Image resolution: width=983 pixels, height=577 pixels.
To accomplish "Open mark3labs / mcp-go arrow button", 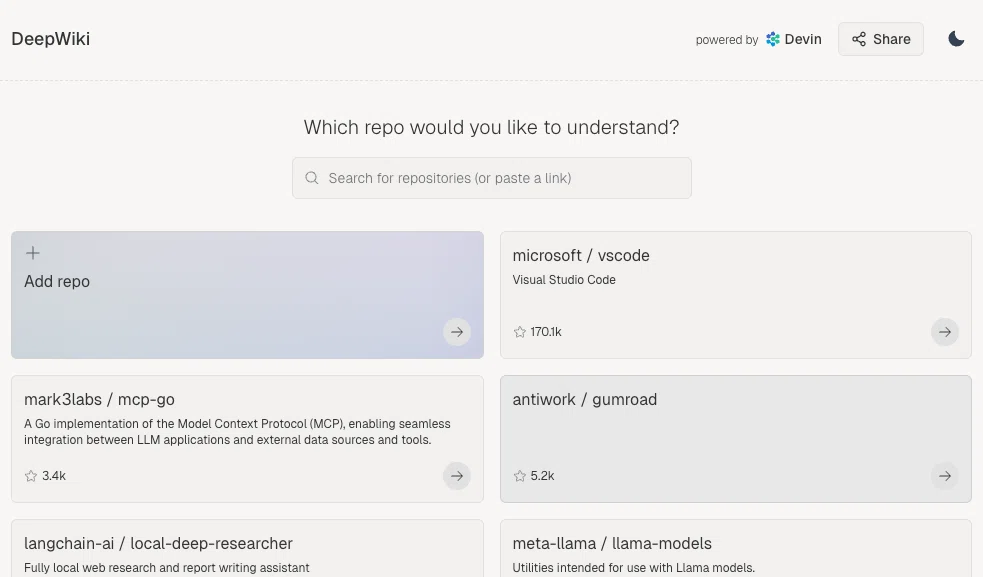I will [x=456, y=476].
